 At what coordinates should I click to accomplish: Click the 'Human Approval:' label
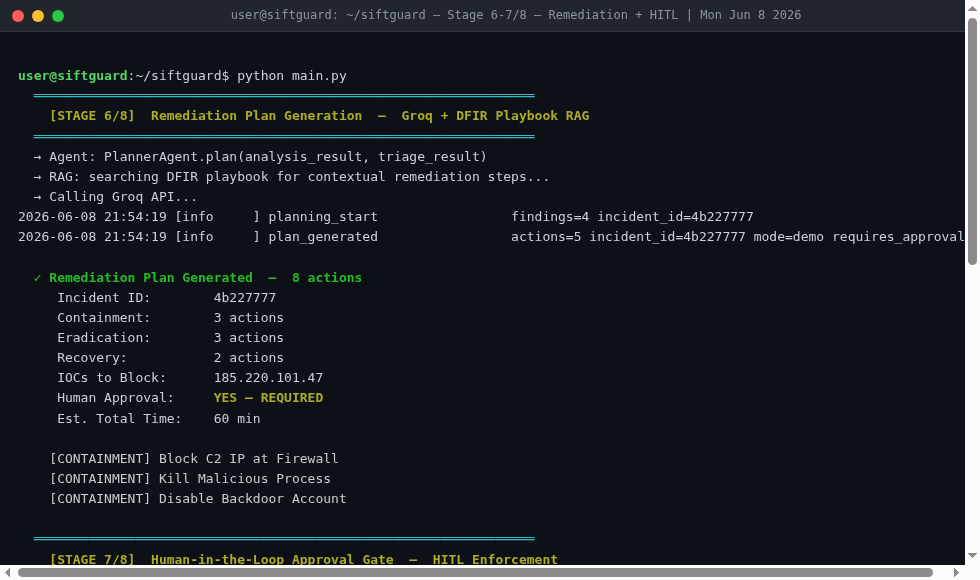[116, 398]
